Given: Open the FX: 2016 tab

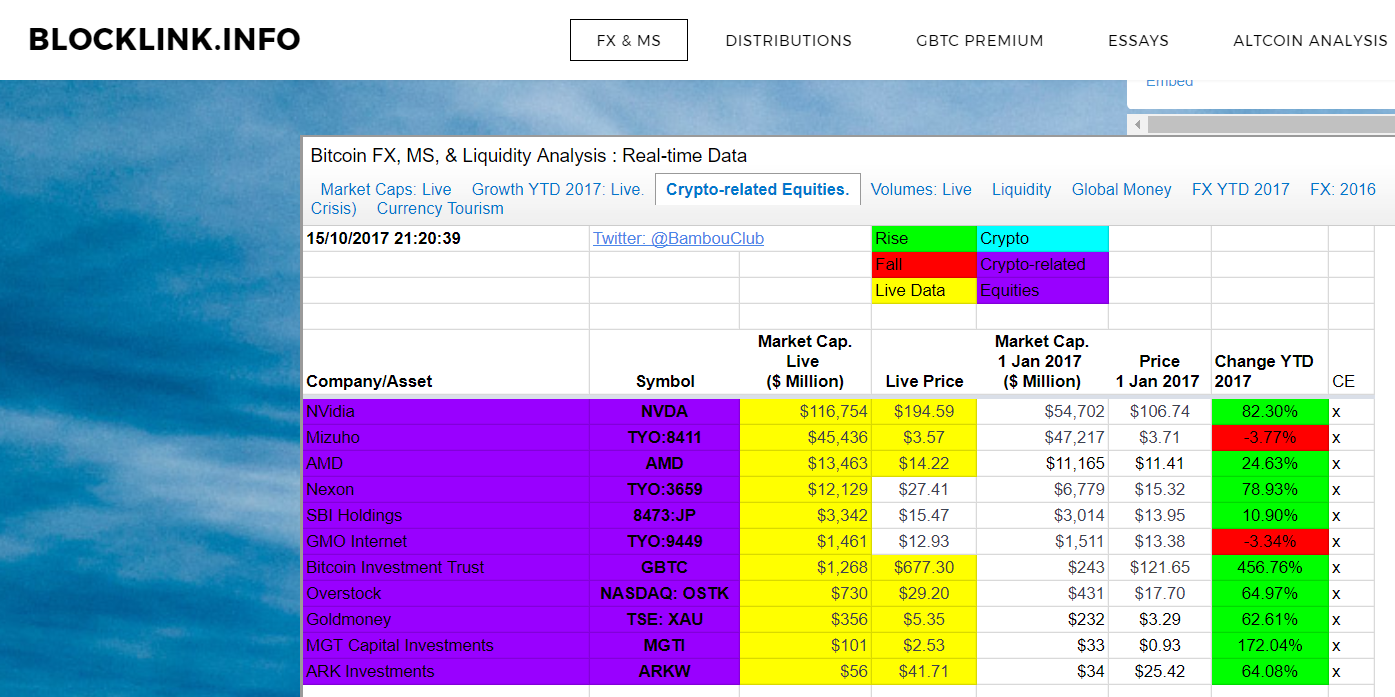Looking at the screenshot, I should click(1343, 189).
